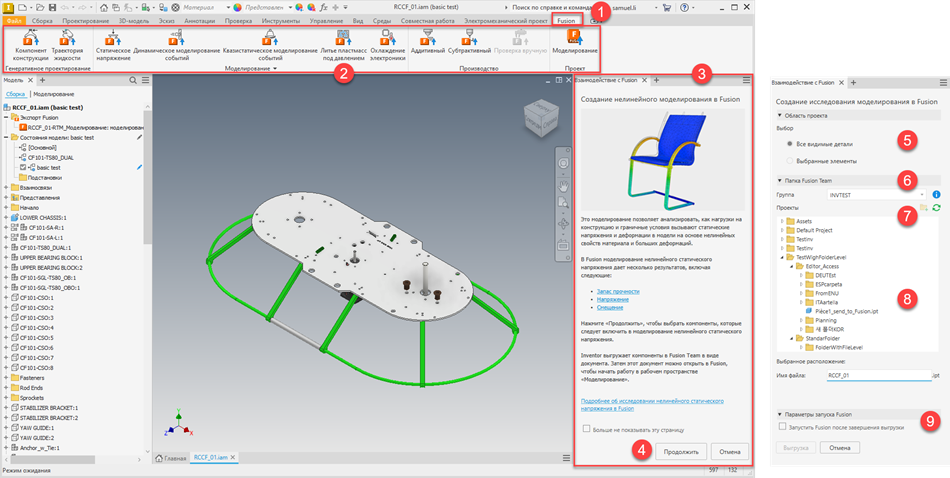Open the Литье пластмасс под давлением tool
Viewport: 950px width, 478px height.
tap(342, 46)
